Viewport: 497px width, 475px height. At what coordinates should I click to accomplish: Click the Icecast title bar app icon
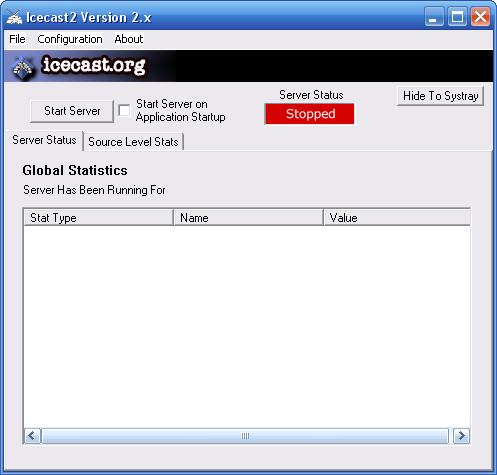tap(14, 17)
